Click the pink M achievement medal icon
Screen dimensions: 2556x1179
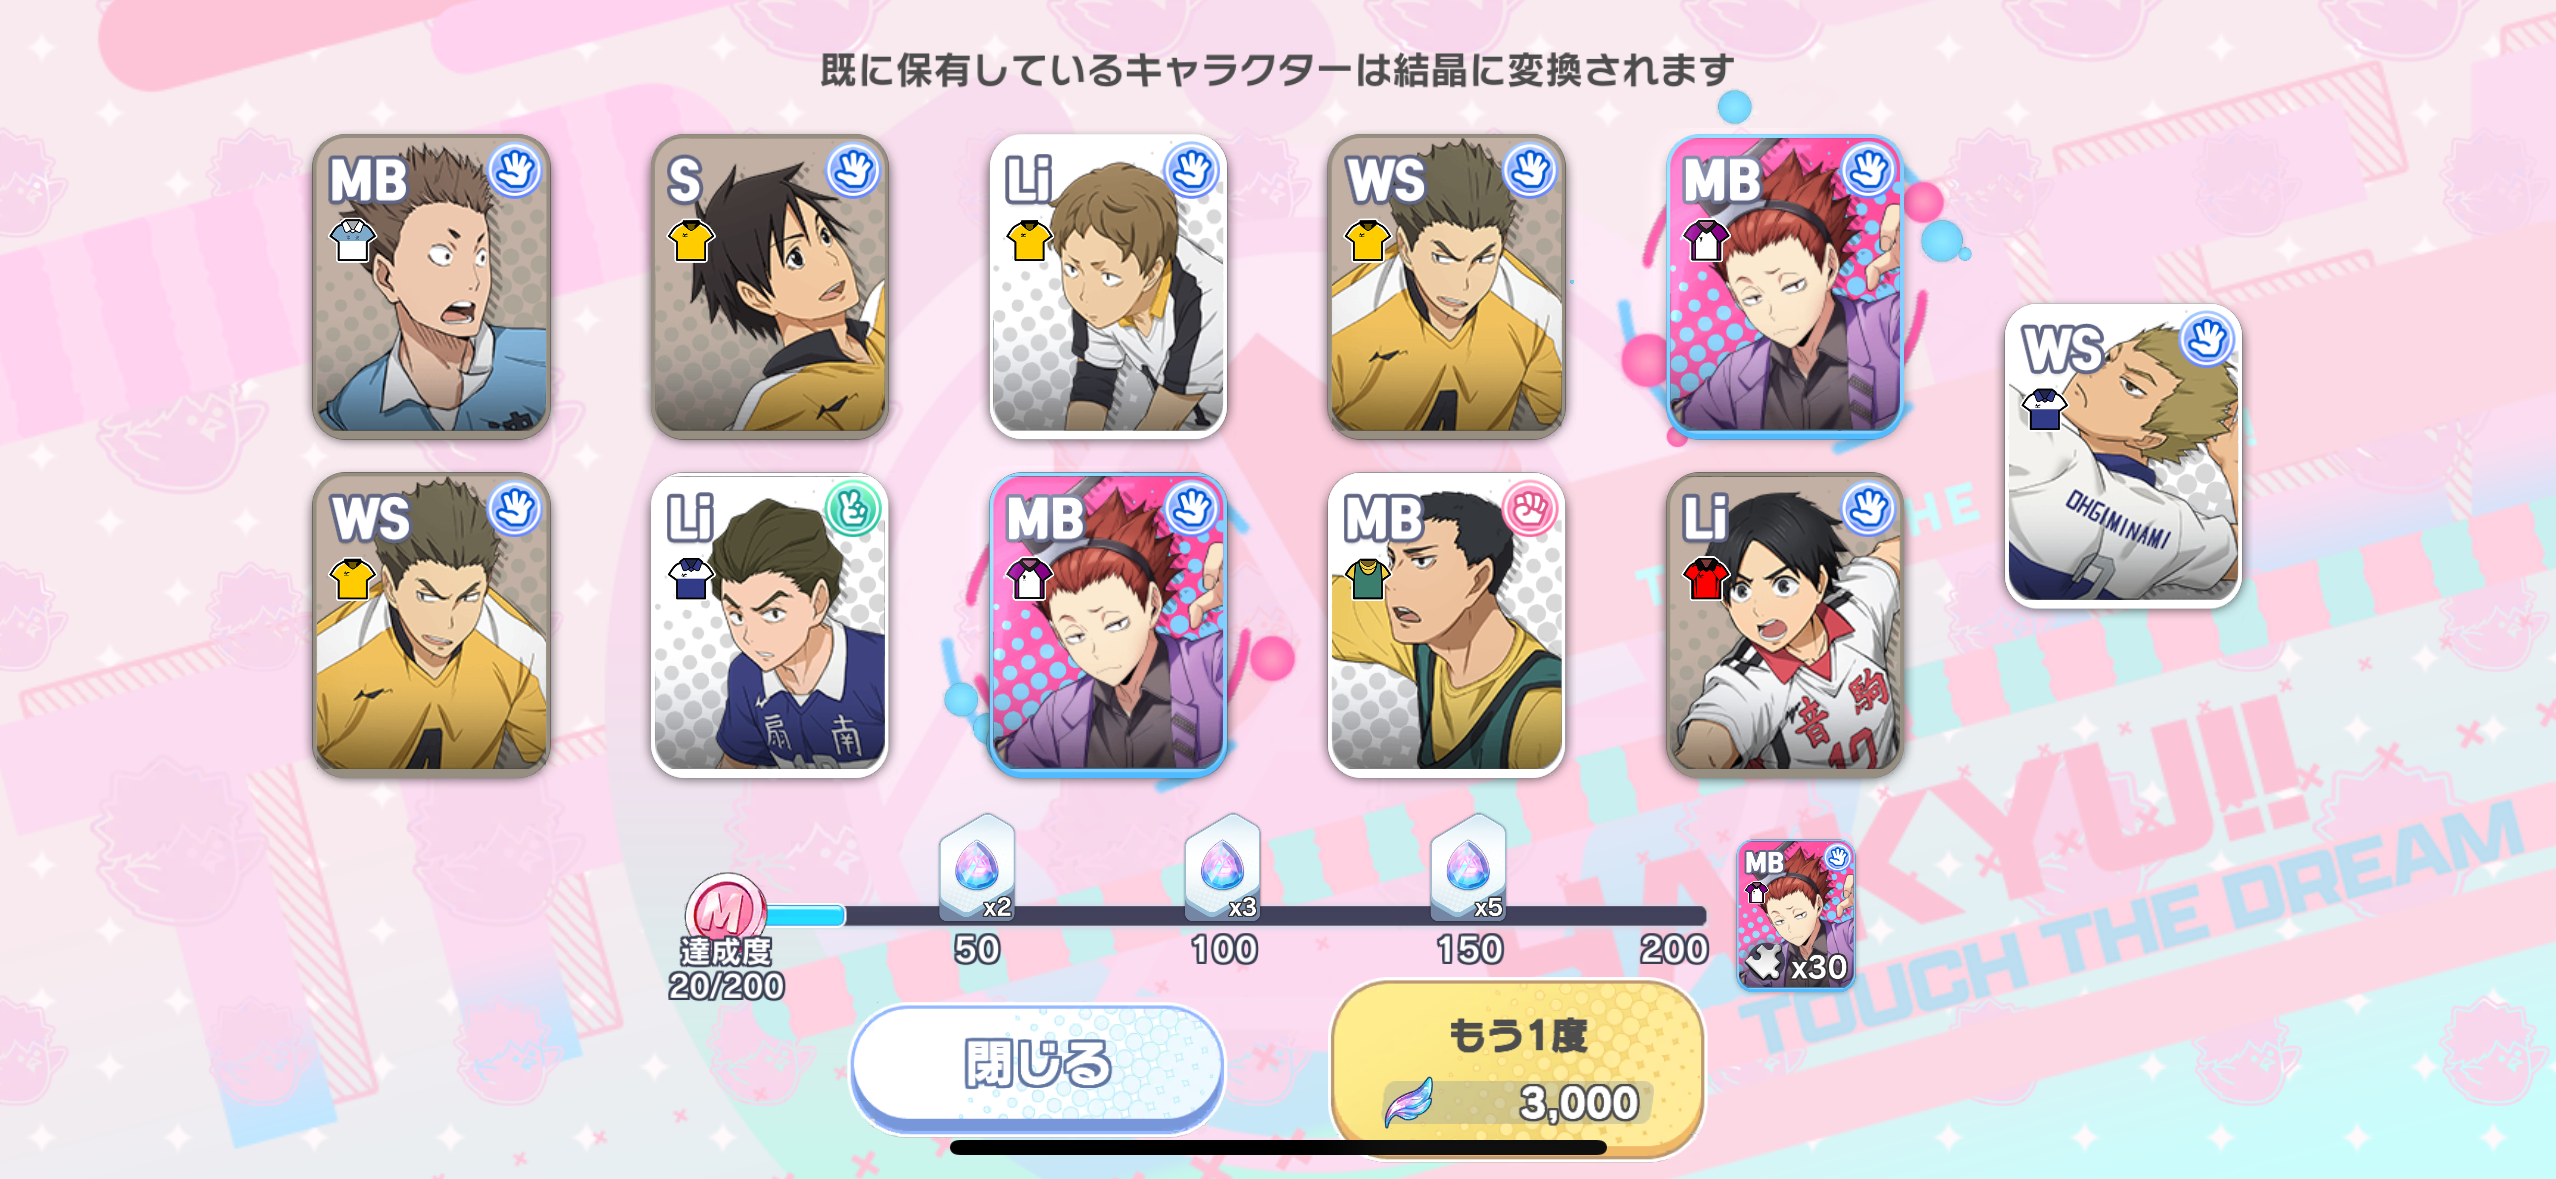pyautogui.click(x=725, y=910)
